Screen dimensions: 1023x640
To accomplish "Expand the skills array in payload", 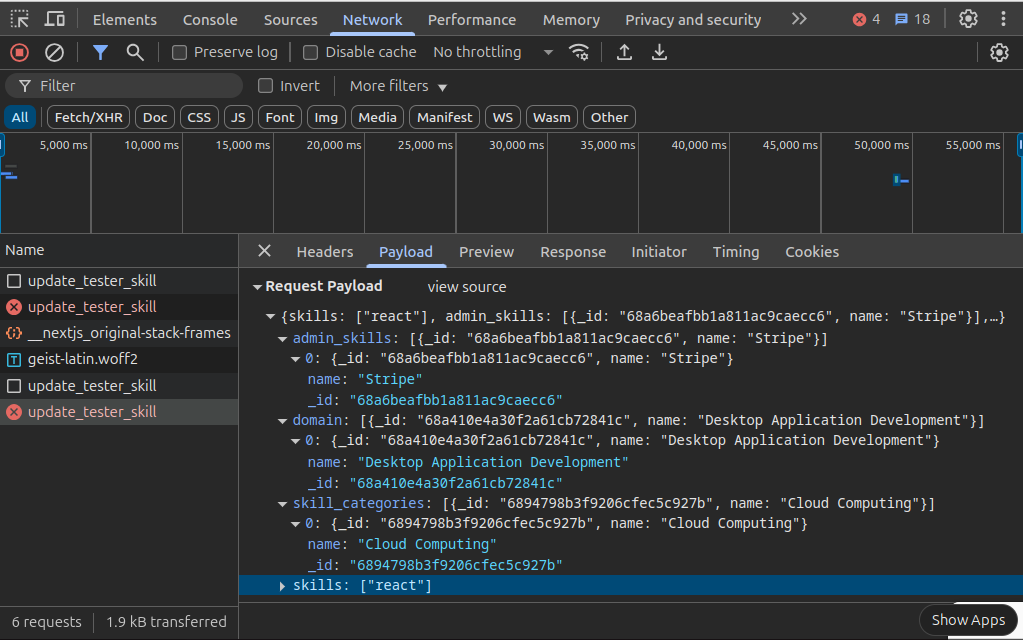I will 283,586.
